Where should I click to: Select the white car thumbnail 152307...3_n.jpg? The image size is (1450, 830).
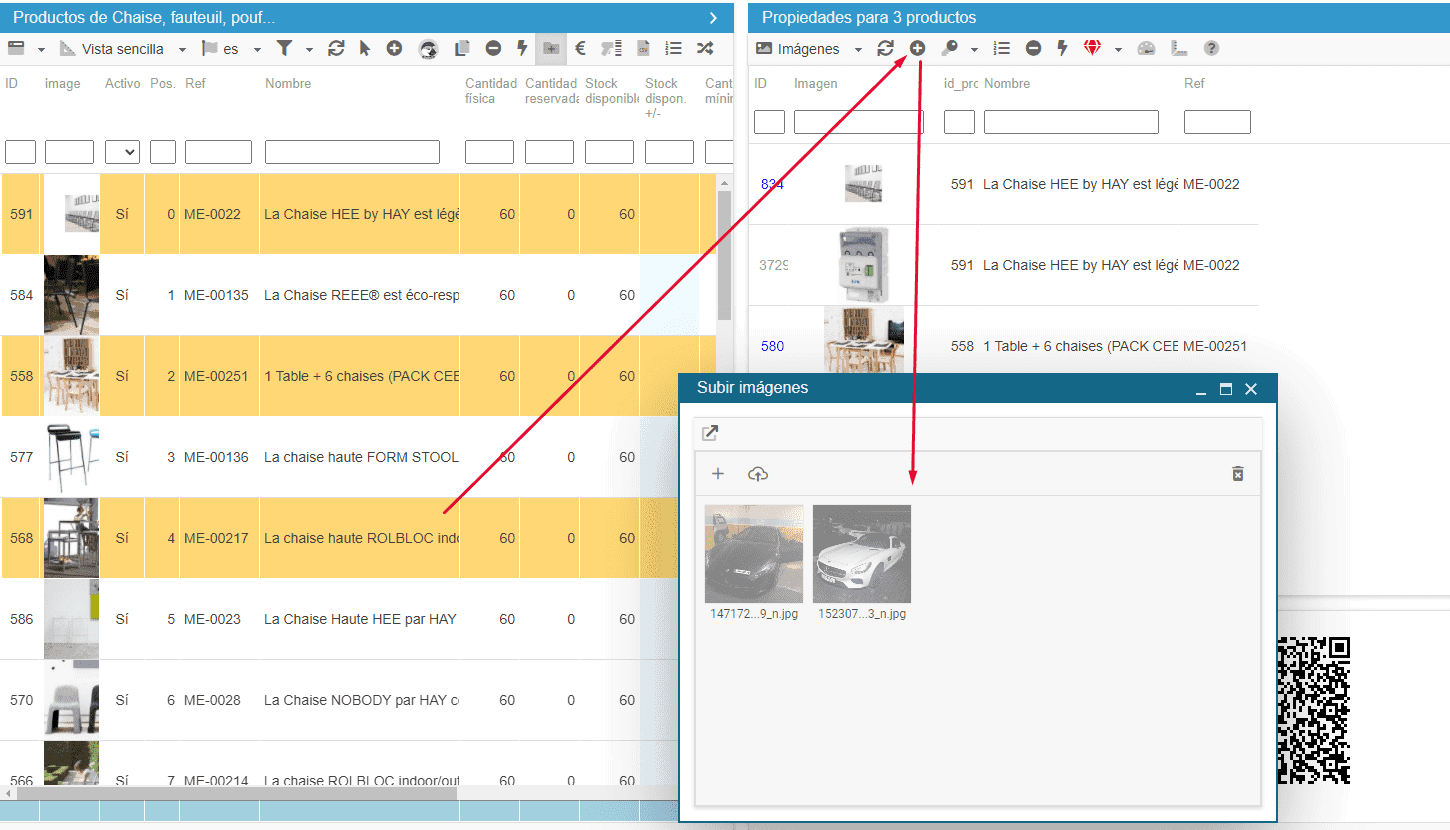(861, 554)
